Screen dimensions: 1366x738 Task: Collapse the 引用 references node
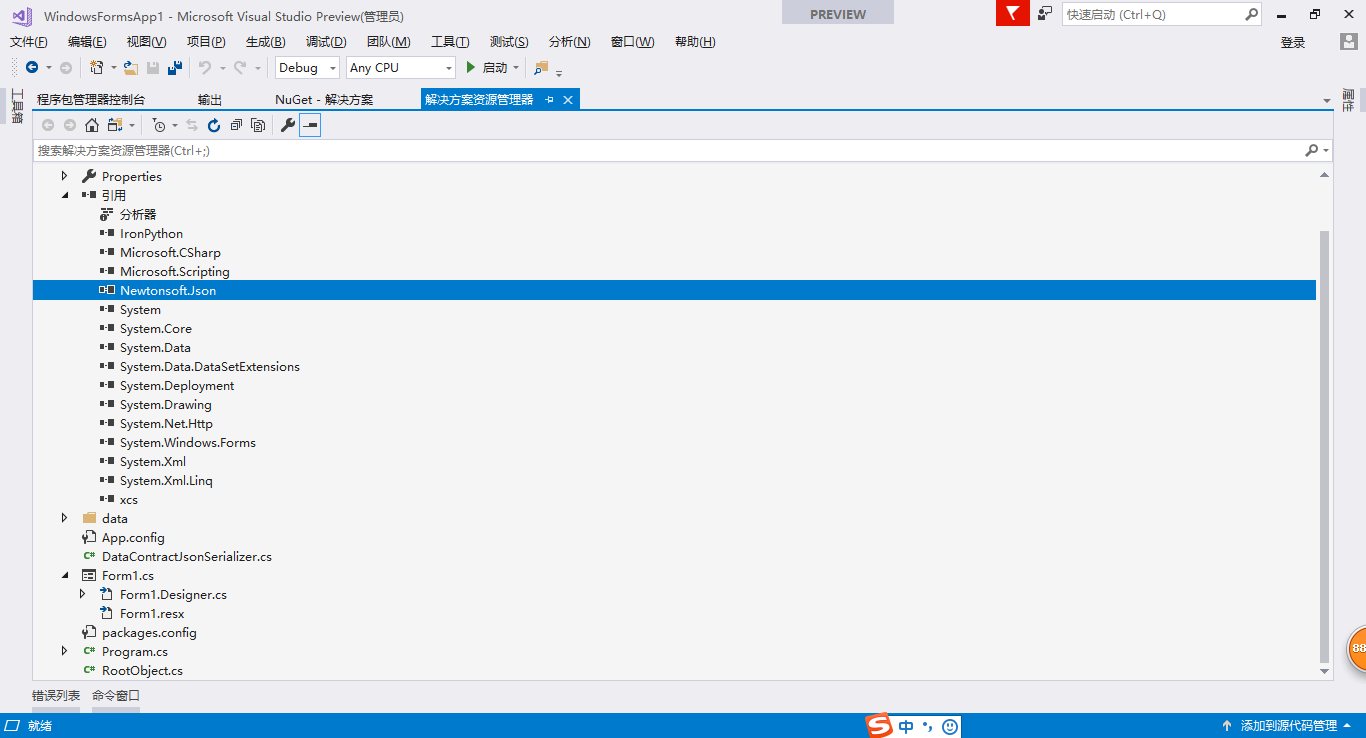point(64,194)
